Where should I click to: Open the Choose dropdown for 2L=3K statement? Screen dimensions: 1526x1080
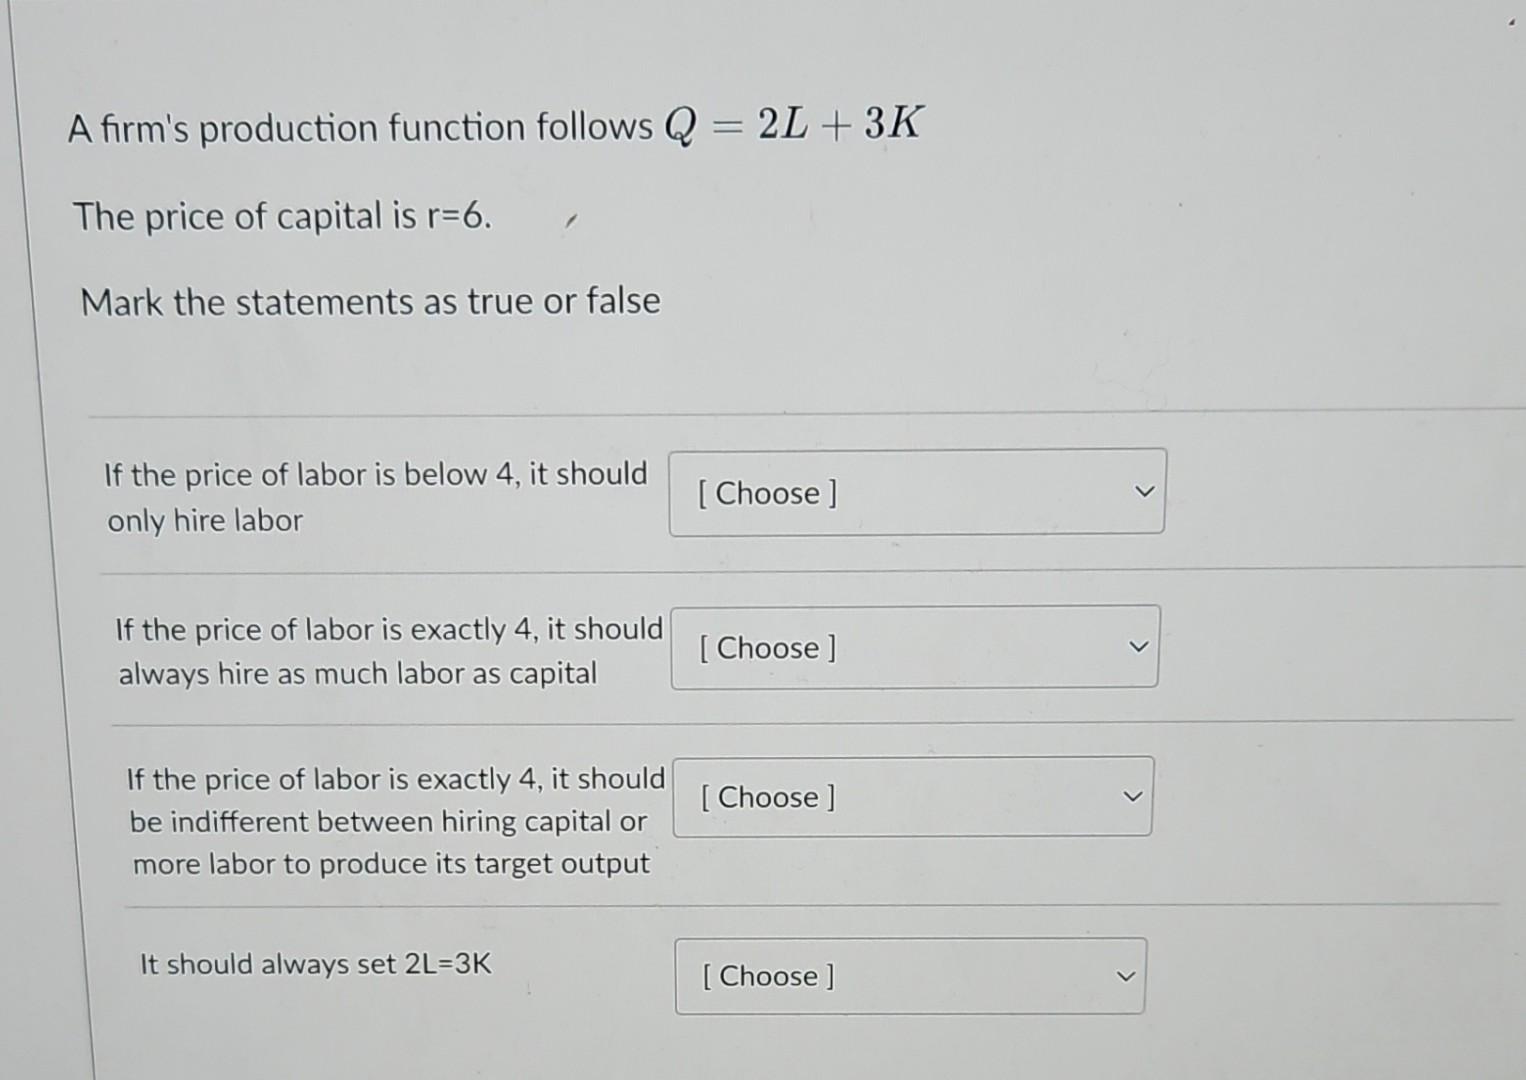(x=908, y=976)
